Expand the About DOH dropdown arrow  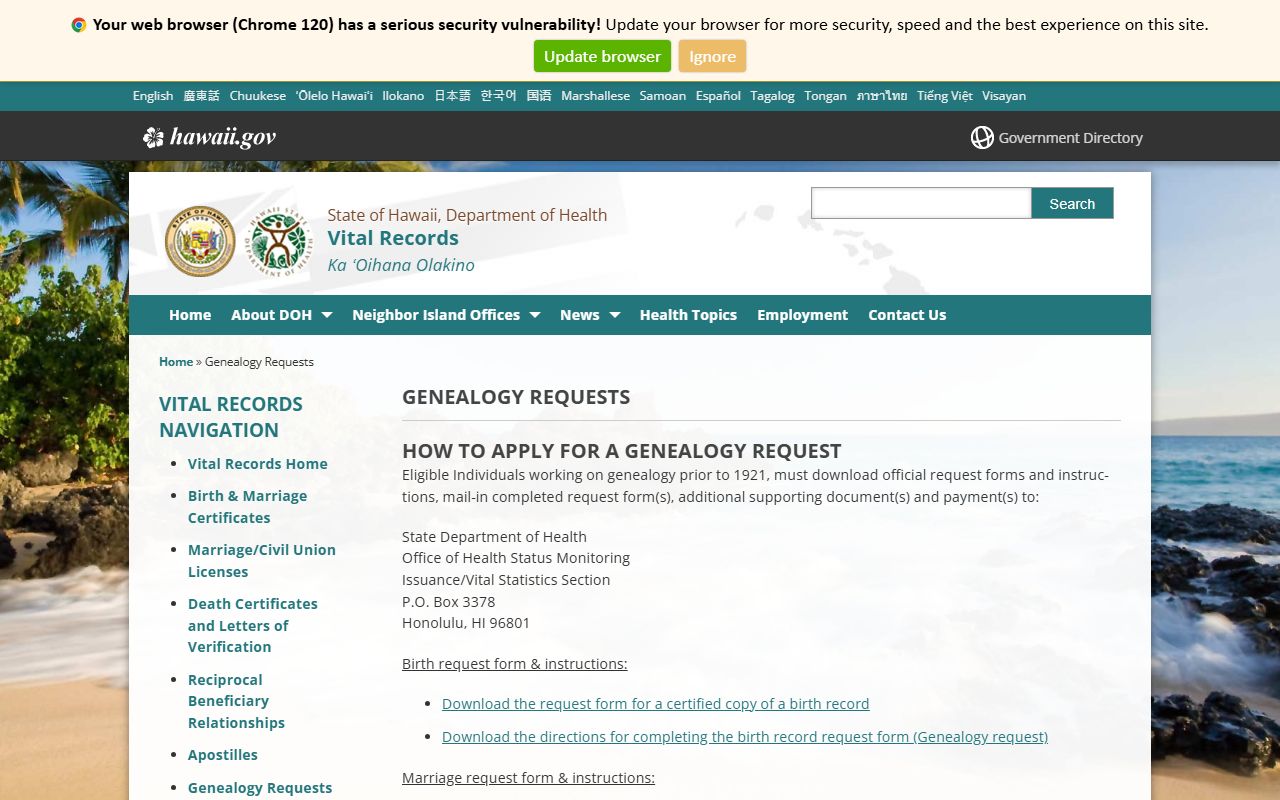(x=326, y=315)
